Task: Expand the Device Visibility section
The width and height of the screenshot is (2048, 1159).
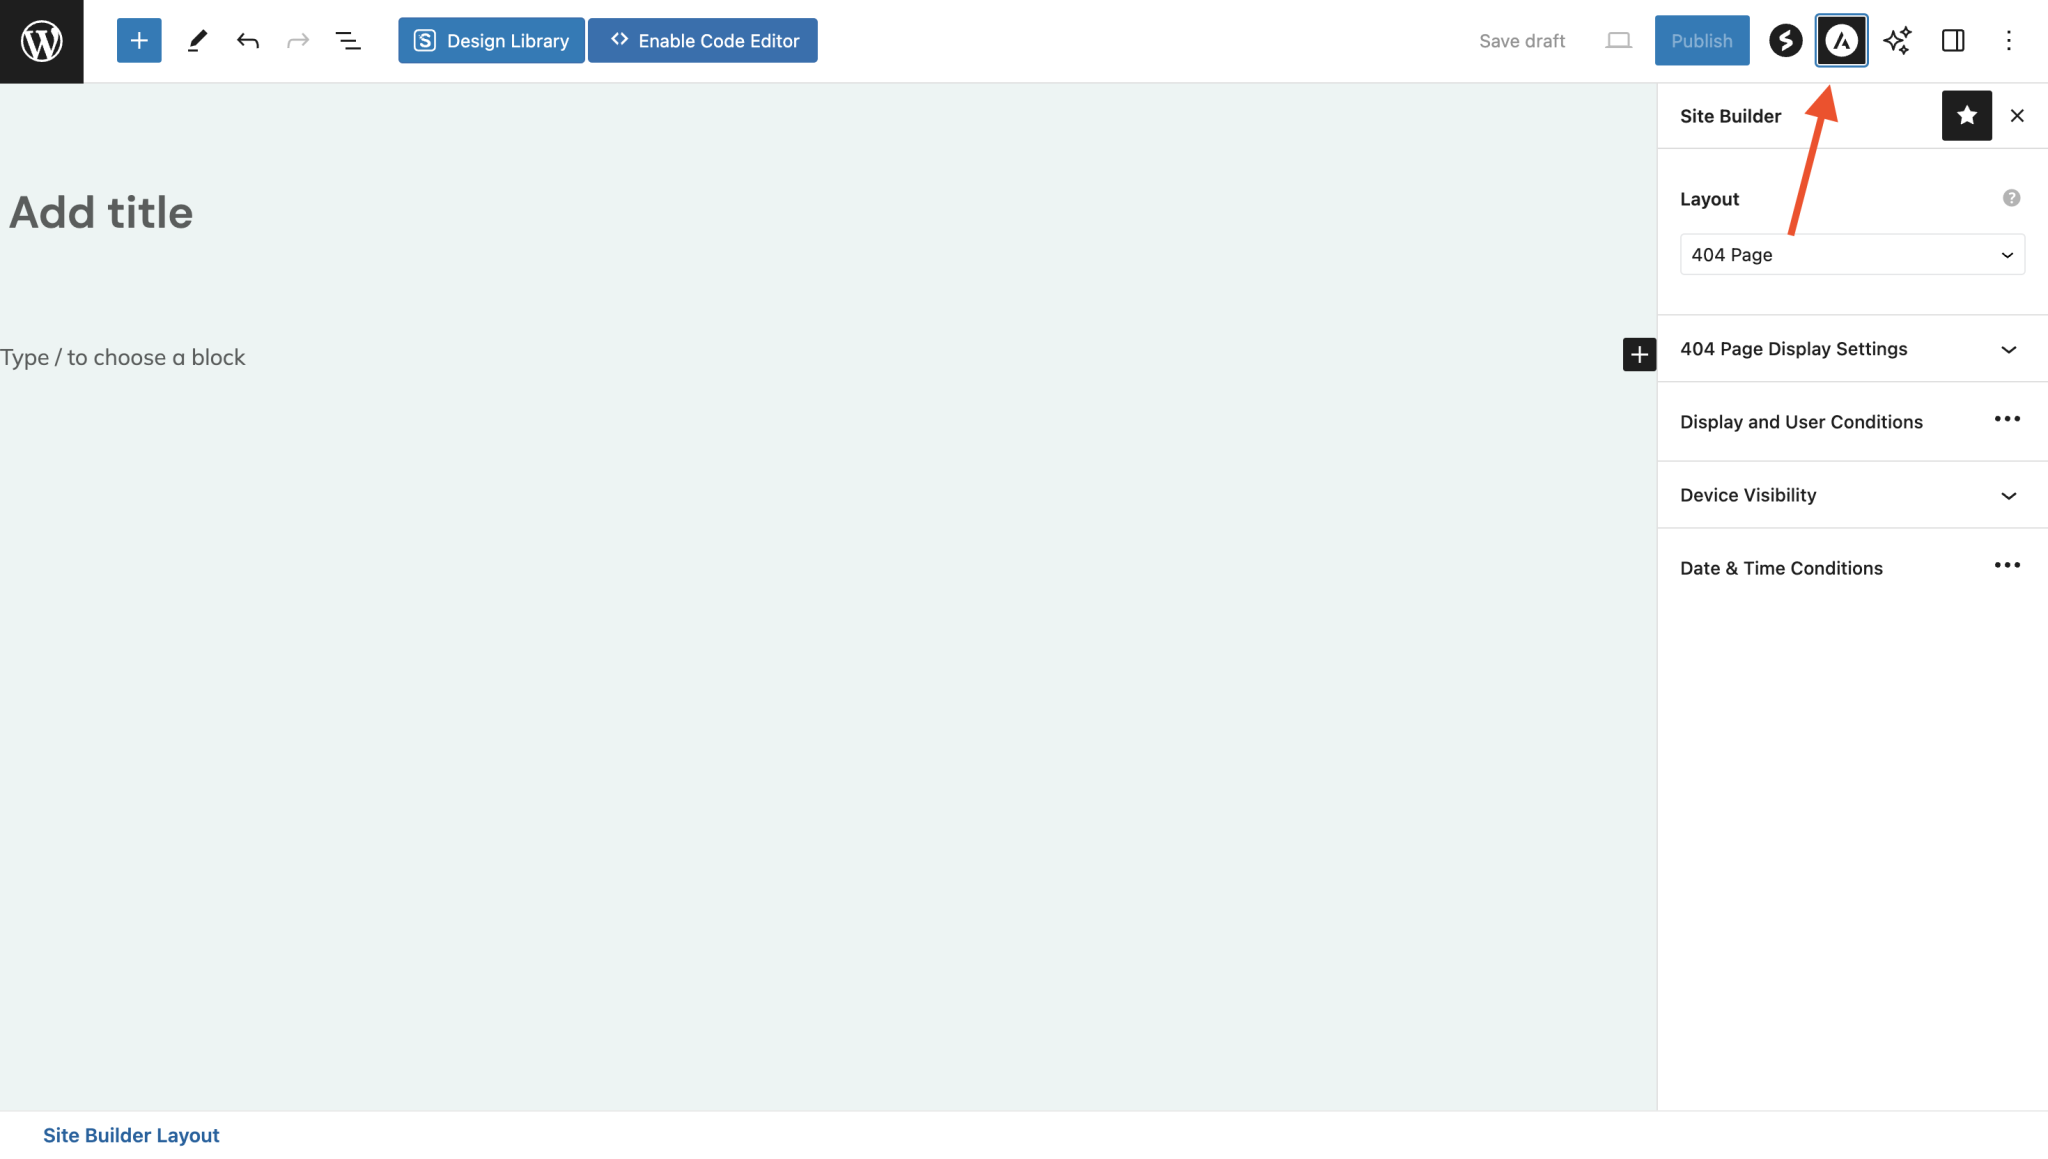Action: 1851,494
